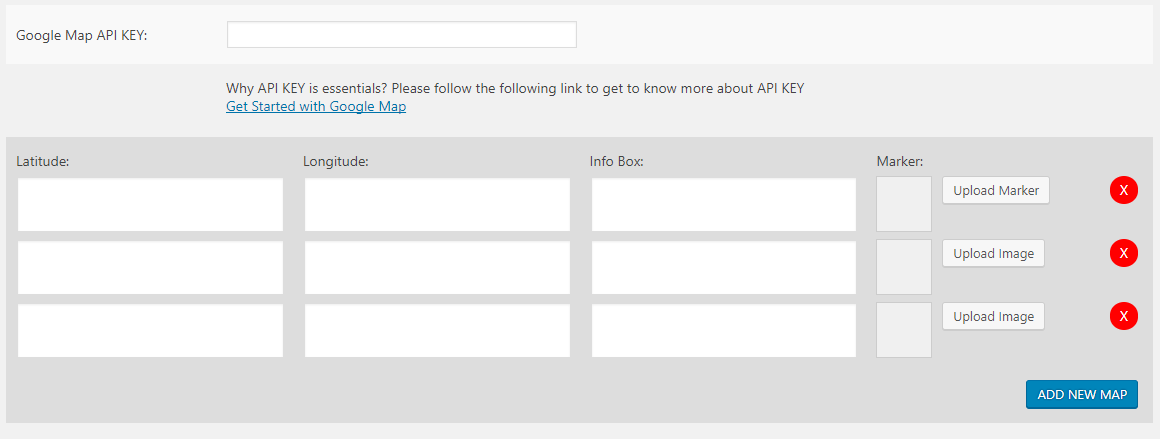Select the second row Info Box area
This screenshot has width=1160, height=439.
(x=724, y=268)
